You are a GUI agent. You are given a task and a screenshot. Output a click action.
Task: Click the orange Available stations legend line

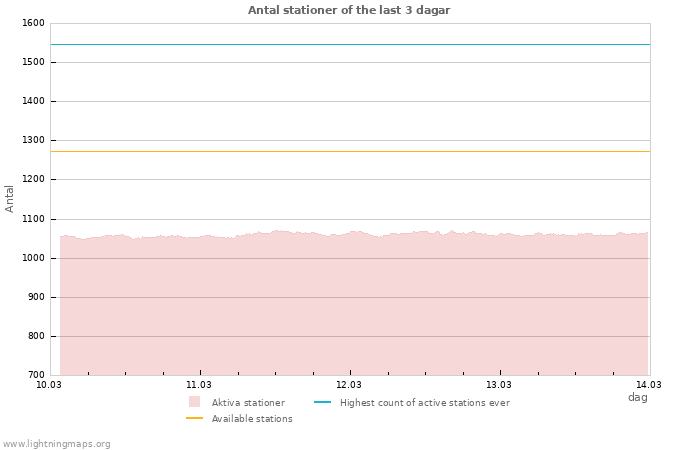point(194,418)
